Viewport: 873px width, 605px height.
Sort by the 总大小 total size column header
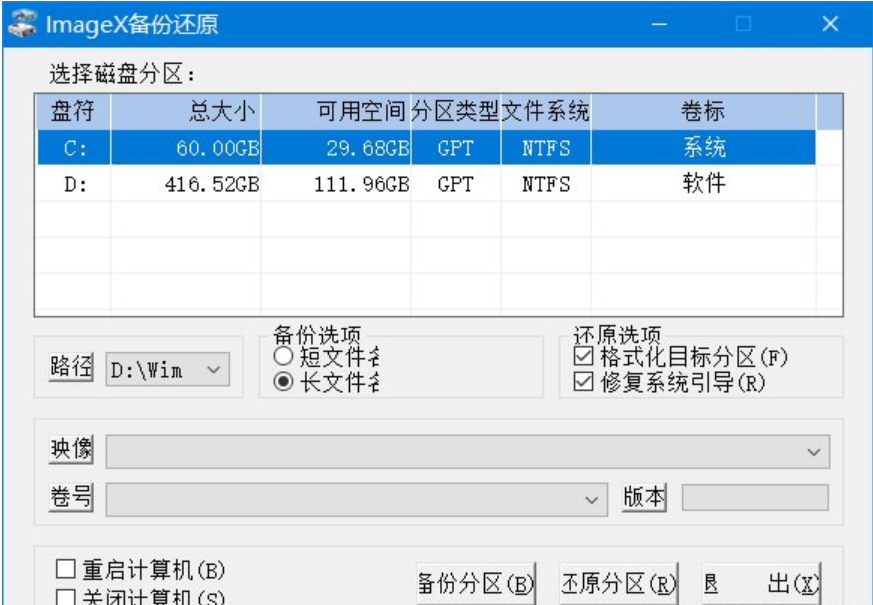click(x=186, y=112)
